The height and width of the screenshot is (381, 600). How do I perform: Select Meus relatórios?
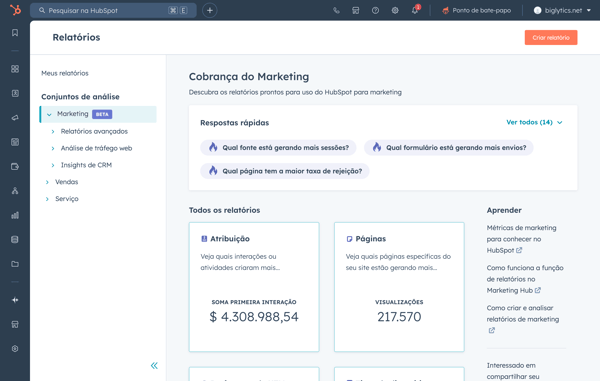click(65, 73)
